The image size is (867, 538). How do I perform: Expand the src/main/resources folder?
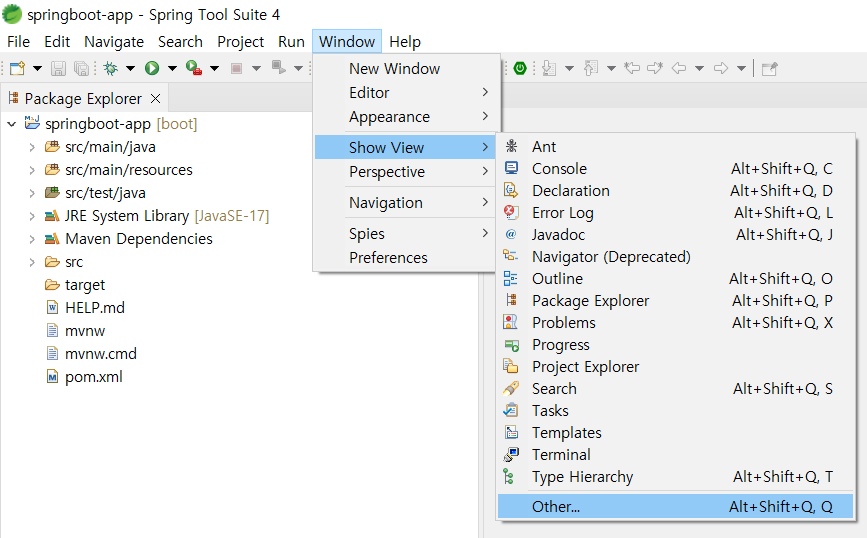tap(32, 170)
